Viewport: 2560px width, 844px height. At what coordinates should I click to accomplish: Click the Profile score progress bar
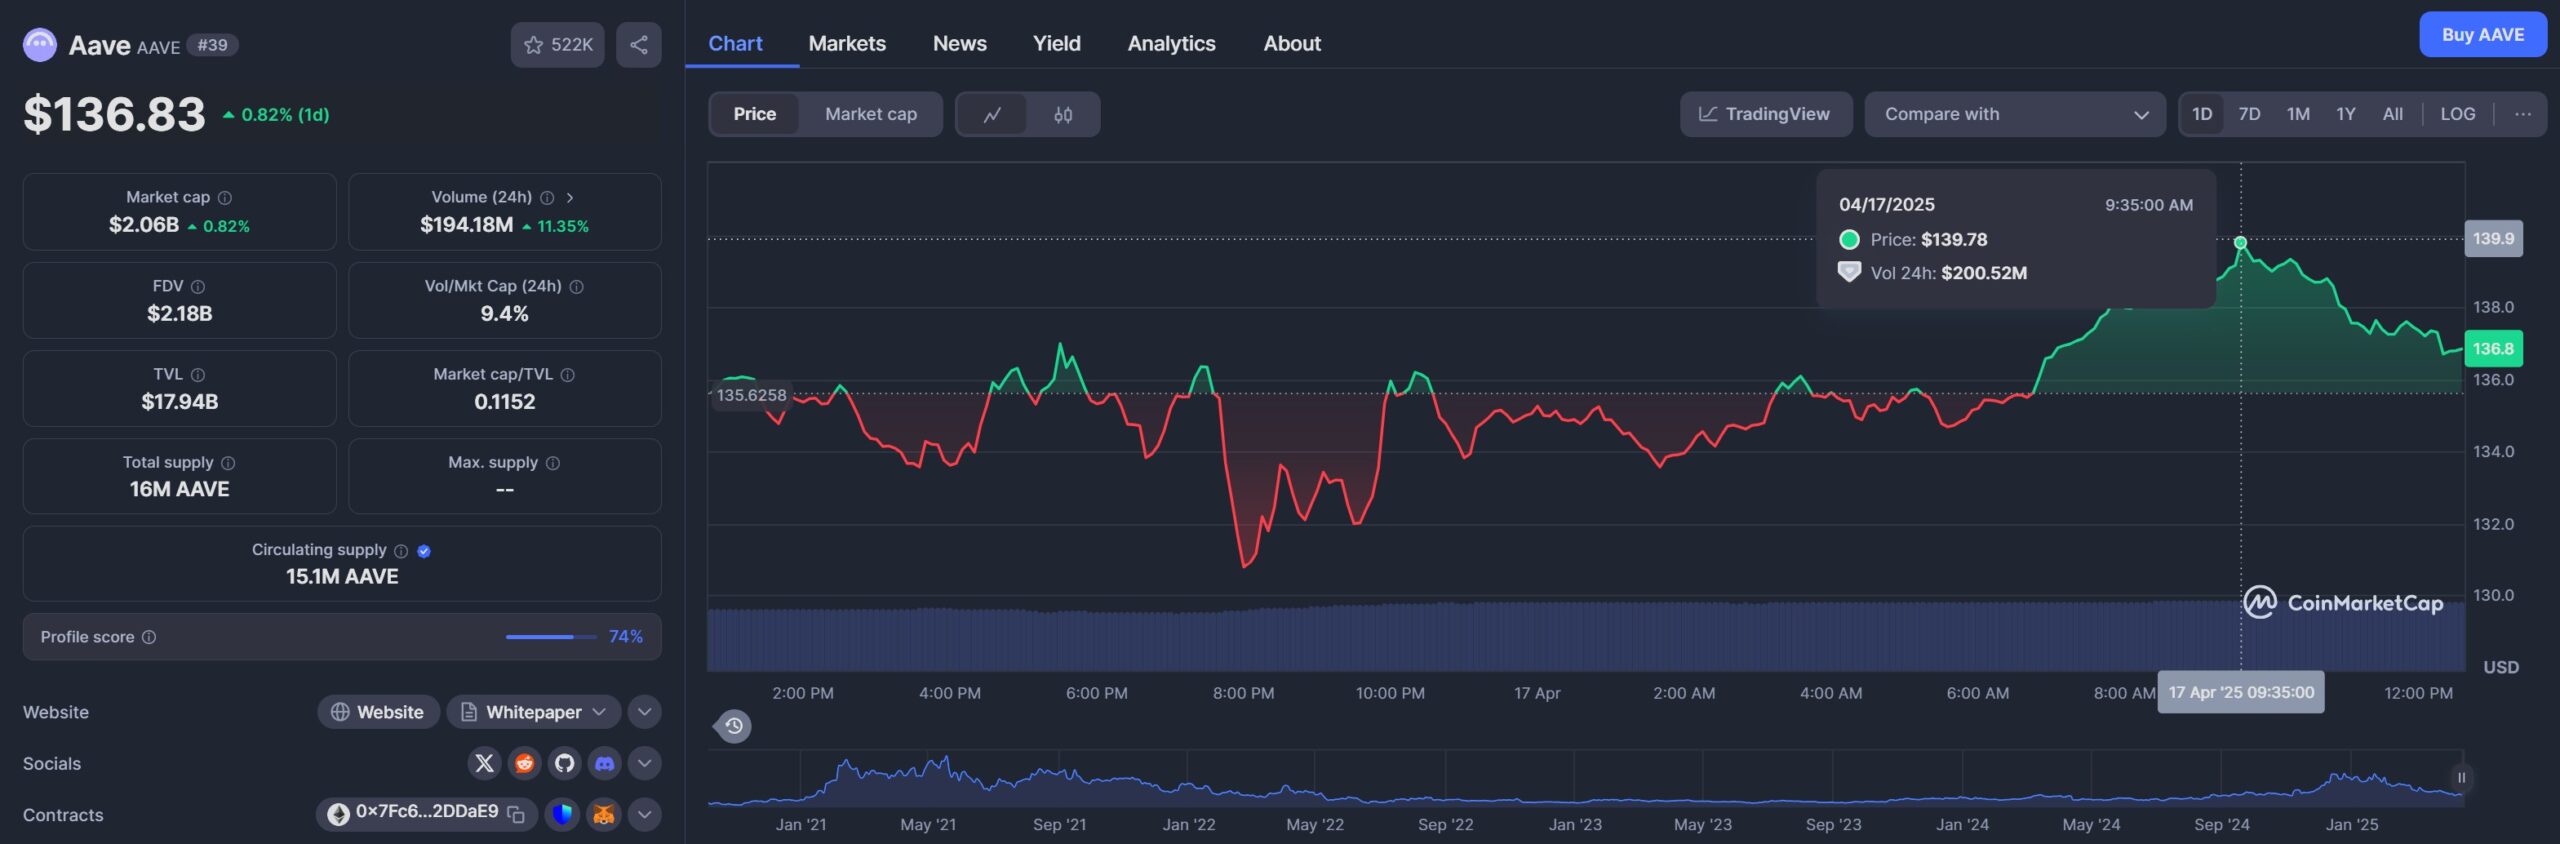pyautogui.click(x=551, y=637)
